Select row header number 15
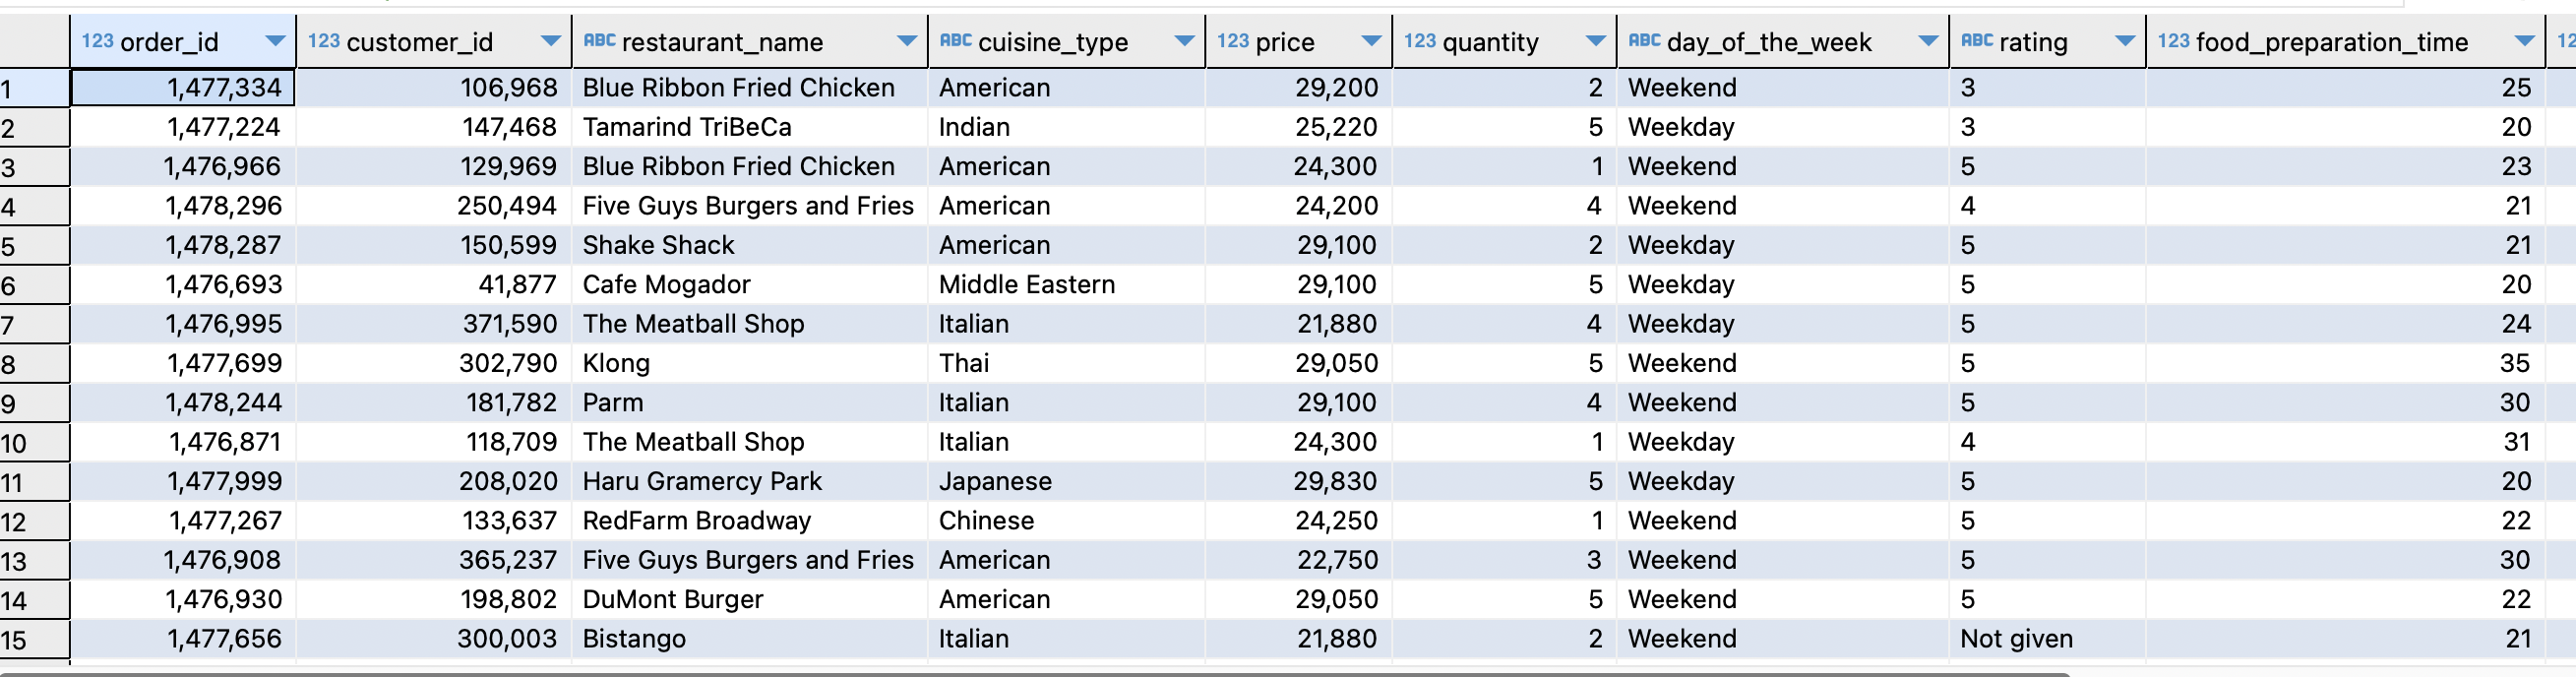Screen dimensions: 2576x677 (x=35, y=639)
